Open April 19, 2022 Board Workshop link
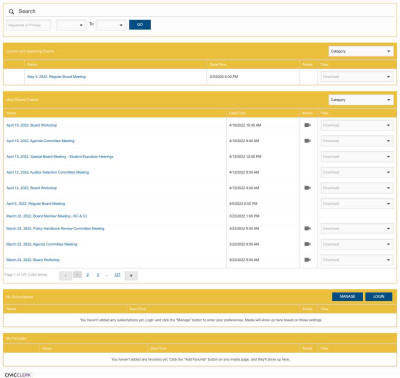This screenshot has width=400, height=378. coord(32,125)
